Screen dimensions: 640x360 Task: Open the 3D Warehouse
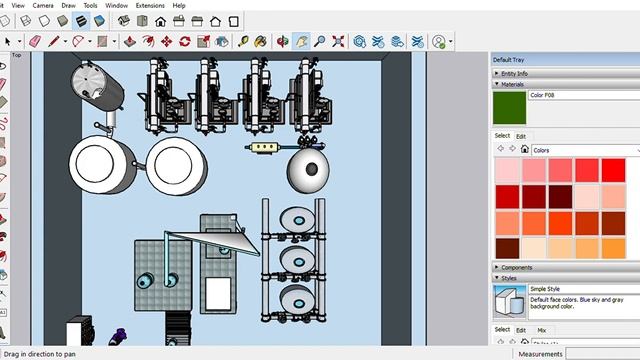coord(360,41)
